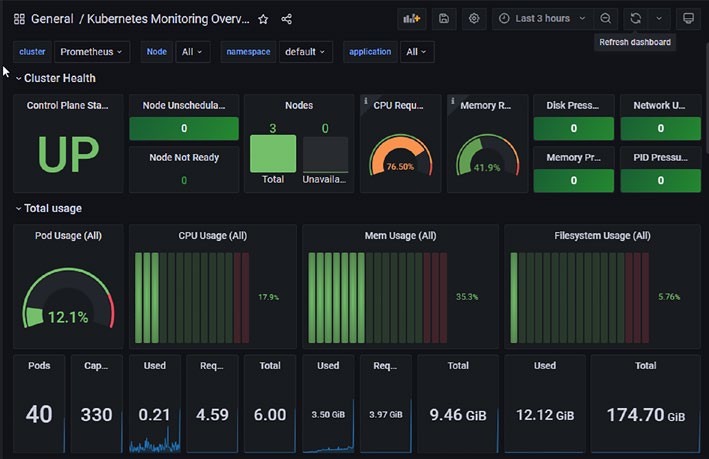Open the Node All dropdown

(193, 52)
